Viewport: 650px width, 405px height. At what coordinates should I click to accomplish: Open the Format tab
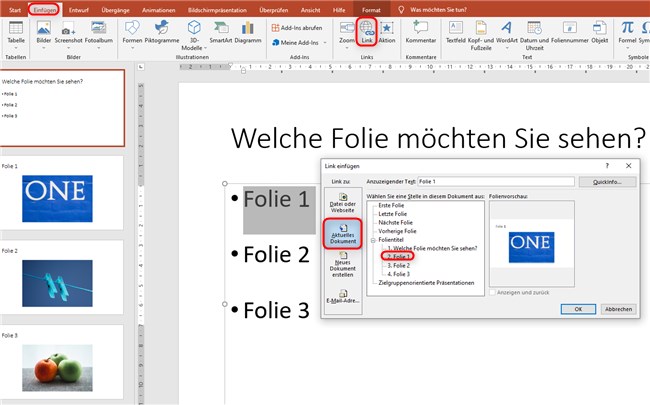pos(371,10)
